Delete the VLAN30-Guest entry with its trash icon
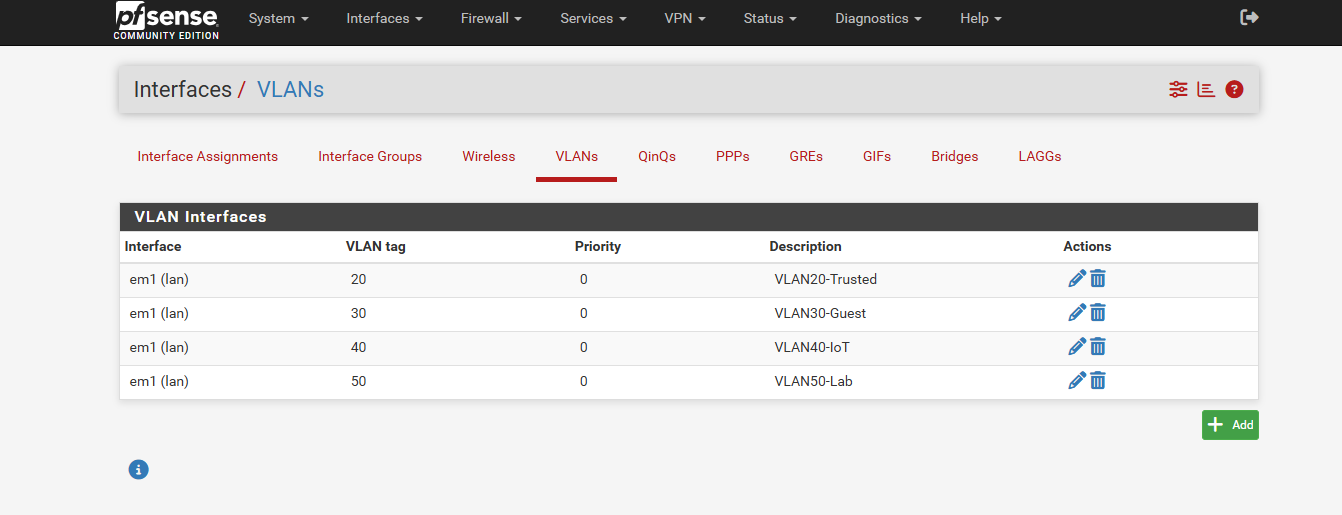The width and height of the screenshot is (1342, 515). point(1097,313)
